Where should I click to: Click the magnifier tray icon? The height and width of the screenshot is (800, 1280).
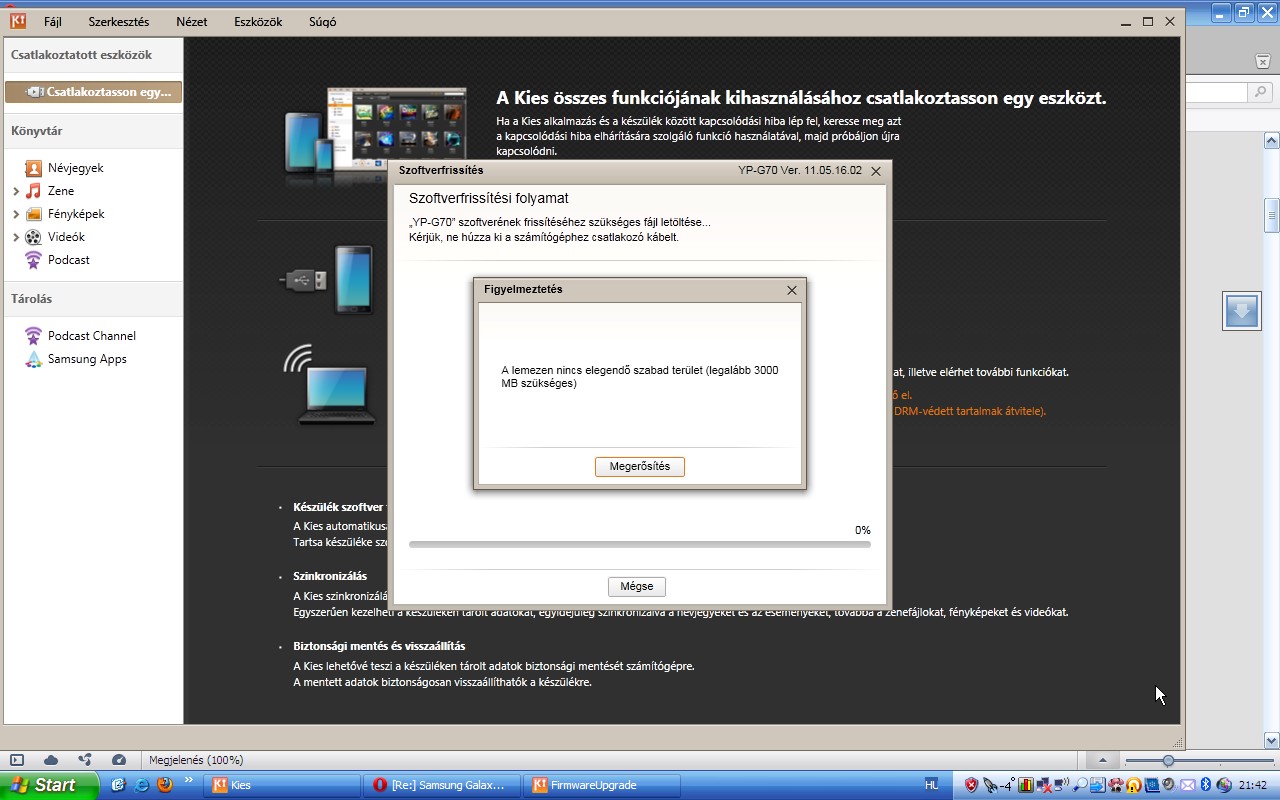(1080, 785)
